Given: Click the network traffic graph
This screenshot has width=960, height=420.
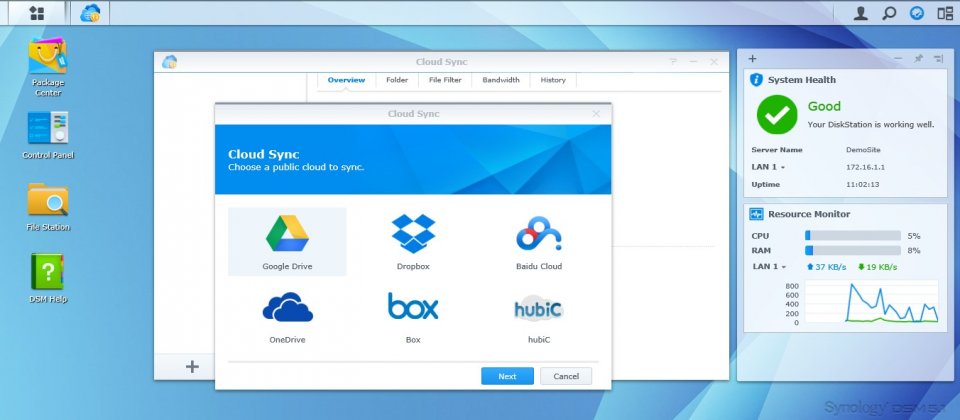Looking at the screenshot, I should click(871, 302).
